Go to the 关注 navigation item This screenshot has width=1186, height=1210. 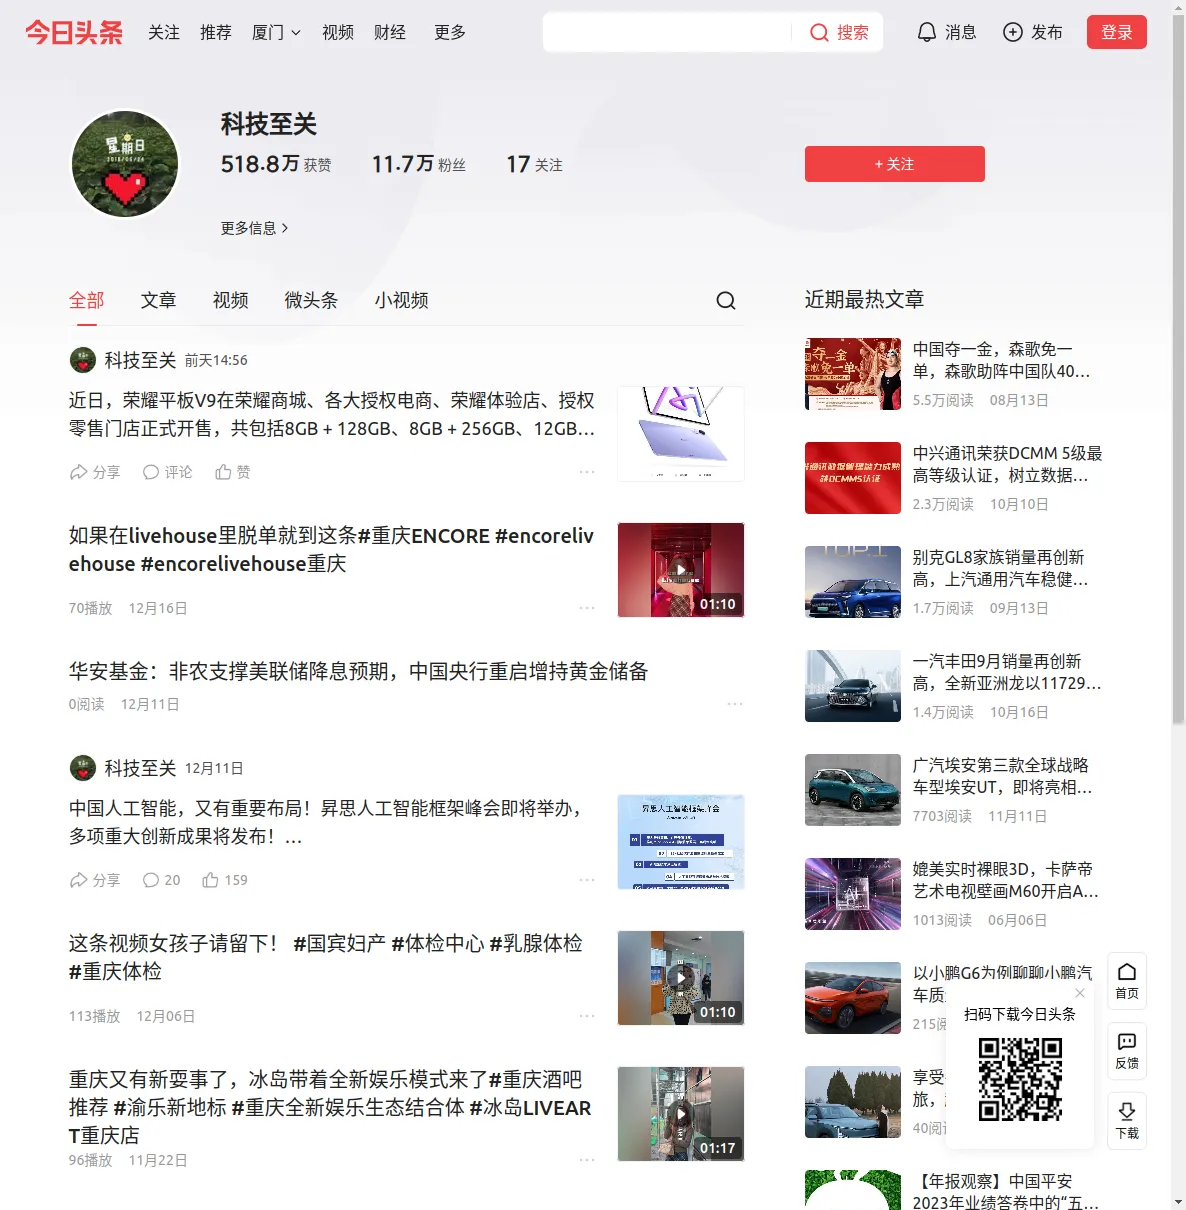164,32
